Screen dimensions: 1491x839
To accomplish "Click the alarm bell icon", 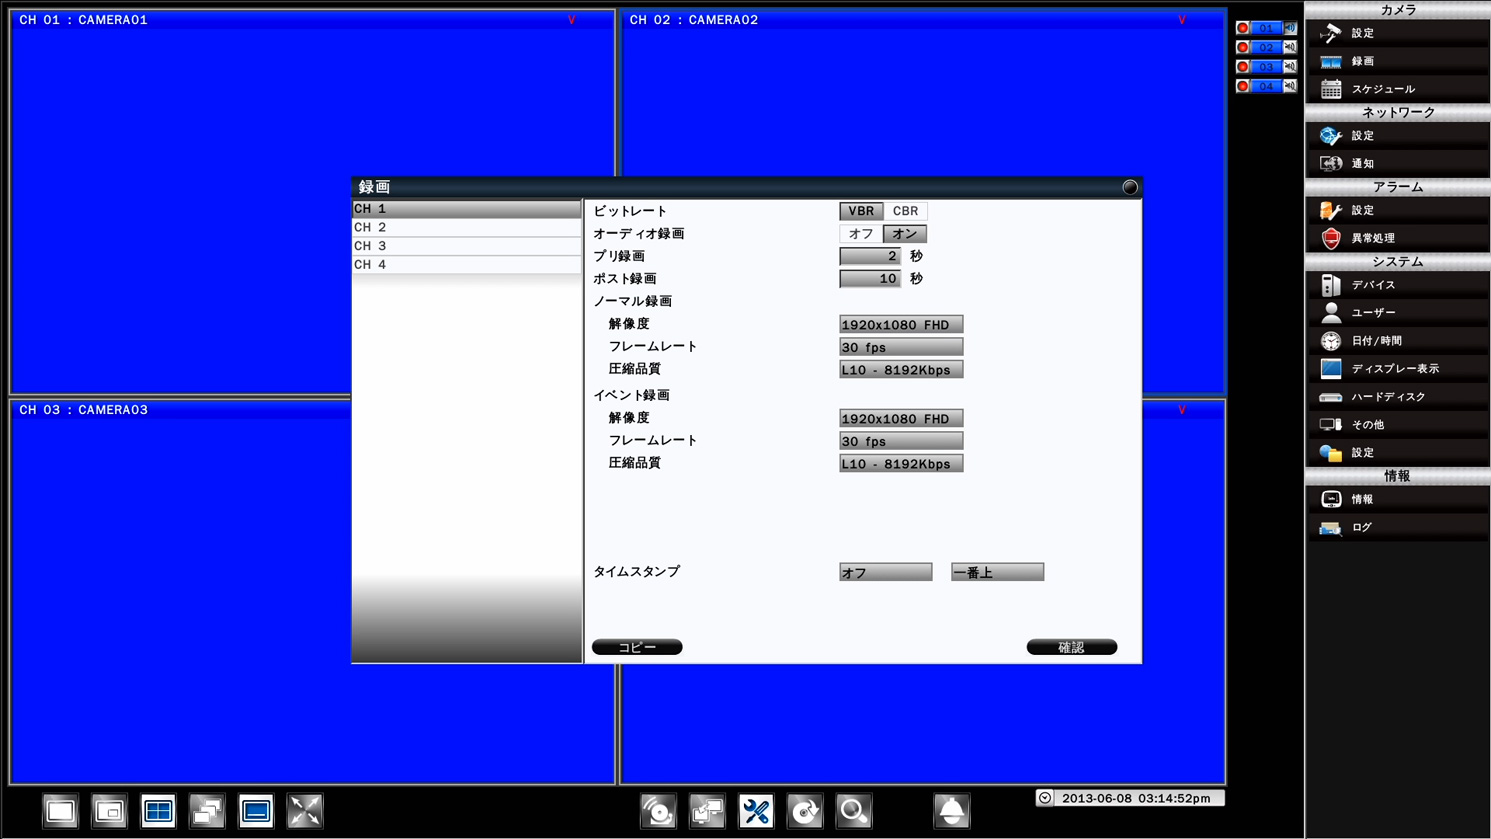I will pos(951,811).
